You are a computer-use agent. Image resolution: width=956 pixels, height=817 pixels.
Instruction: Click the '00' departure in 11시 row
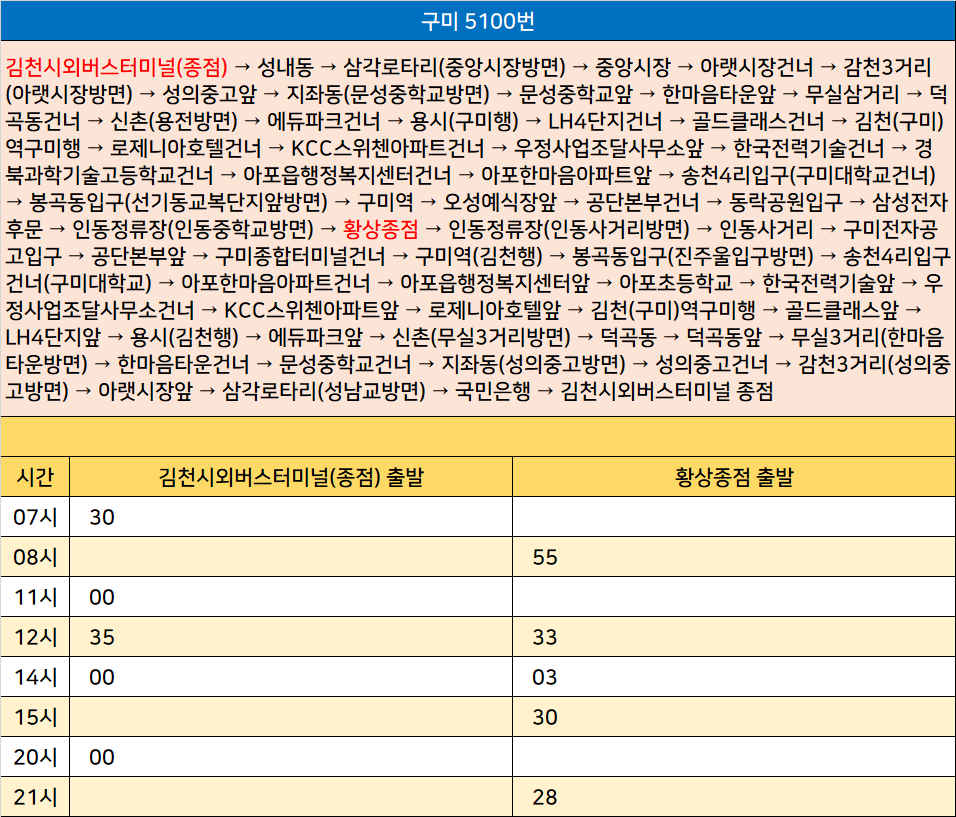point(102,597)
